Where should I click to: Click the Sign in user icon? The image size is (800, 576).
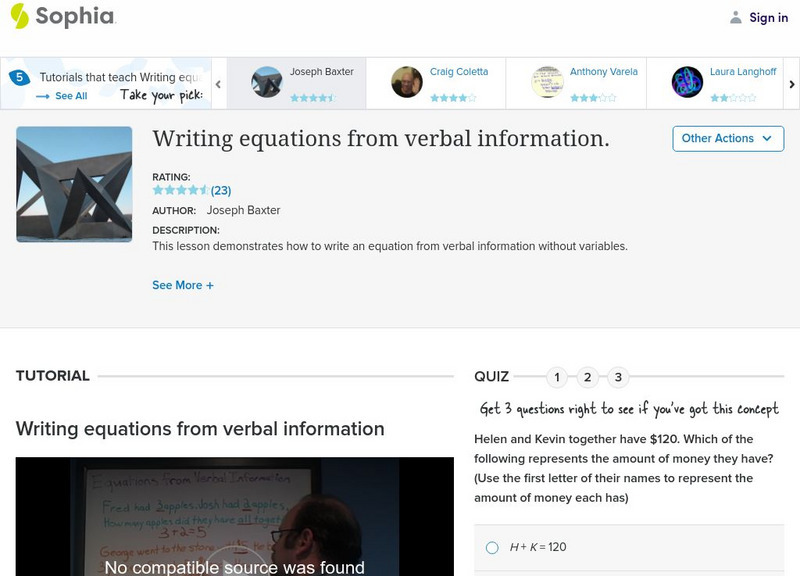[x=735, y=18]
